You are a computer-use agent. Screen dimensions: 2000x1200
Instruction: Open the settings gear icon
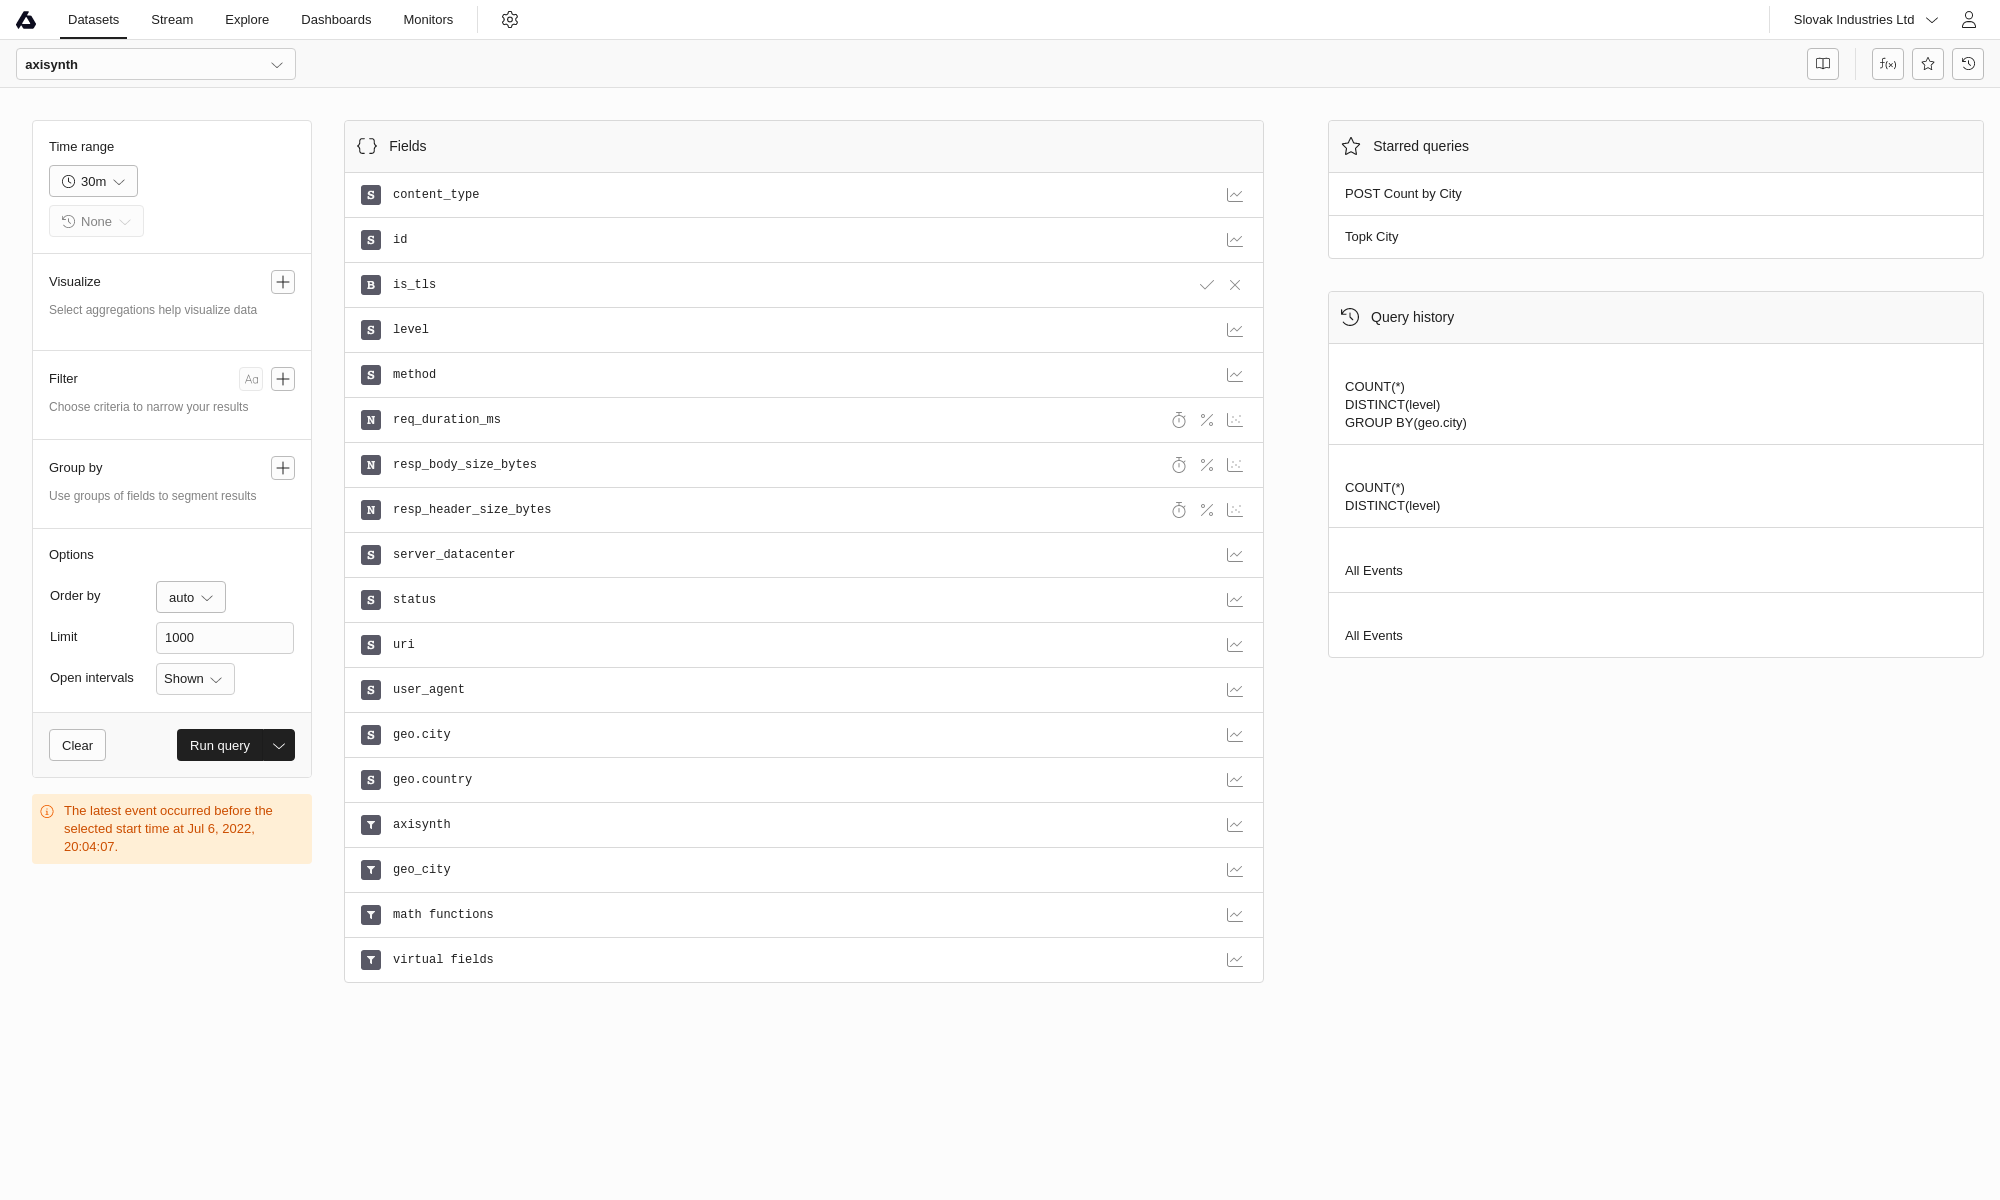click(510, 20)
